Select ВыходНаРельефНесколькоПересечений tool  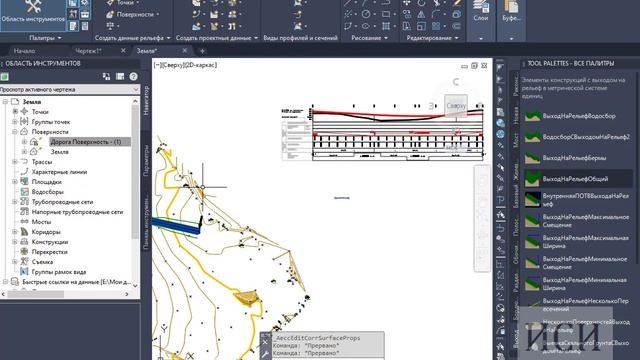coord(577,305)
